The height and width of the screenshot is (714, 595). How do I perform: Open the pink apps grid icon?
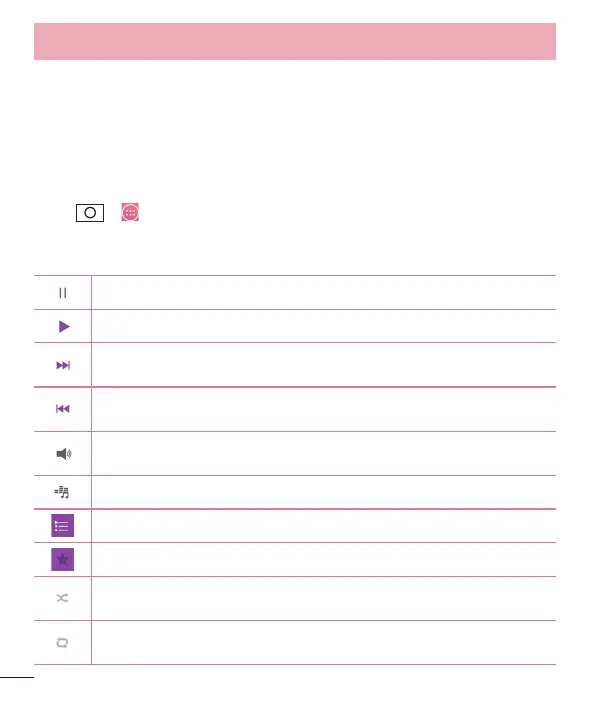click(130, 212)
